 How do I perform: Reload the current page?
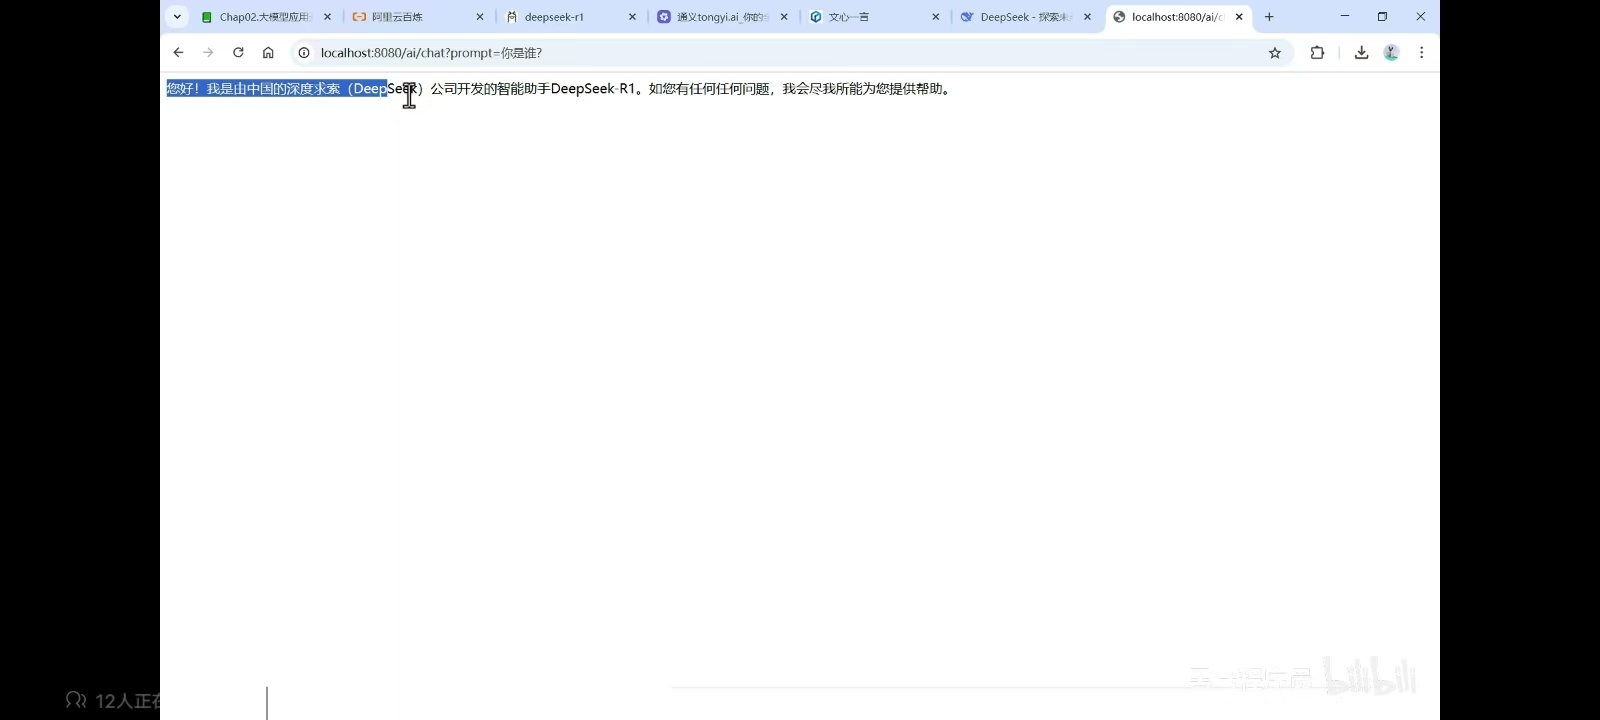point(238,53)
